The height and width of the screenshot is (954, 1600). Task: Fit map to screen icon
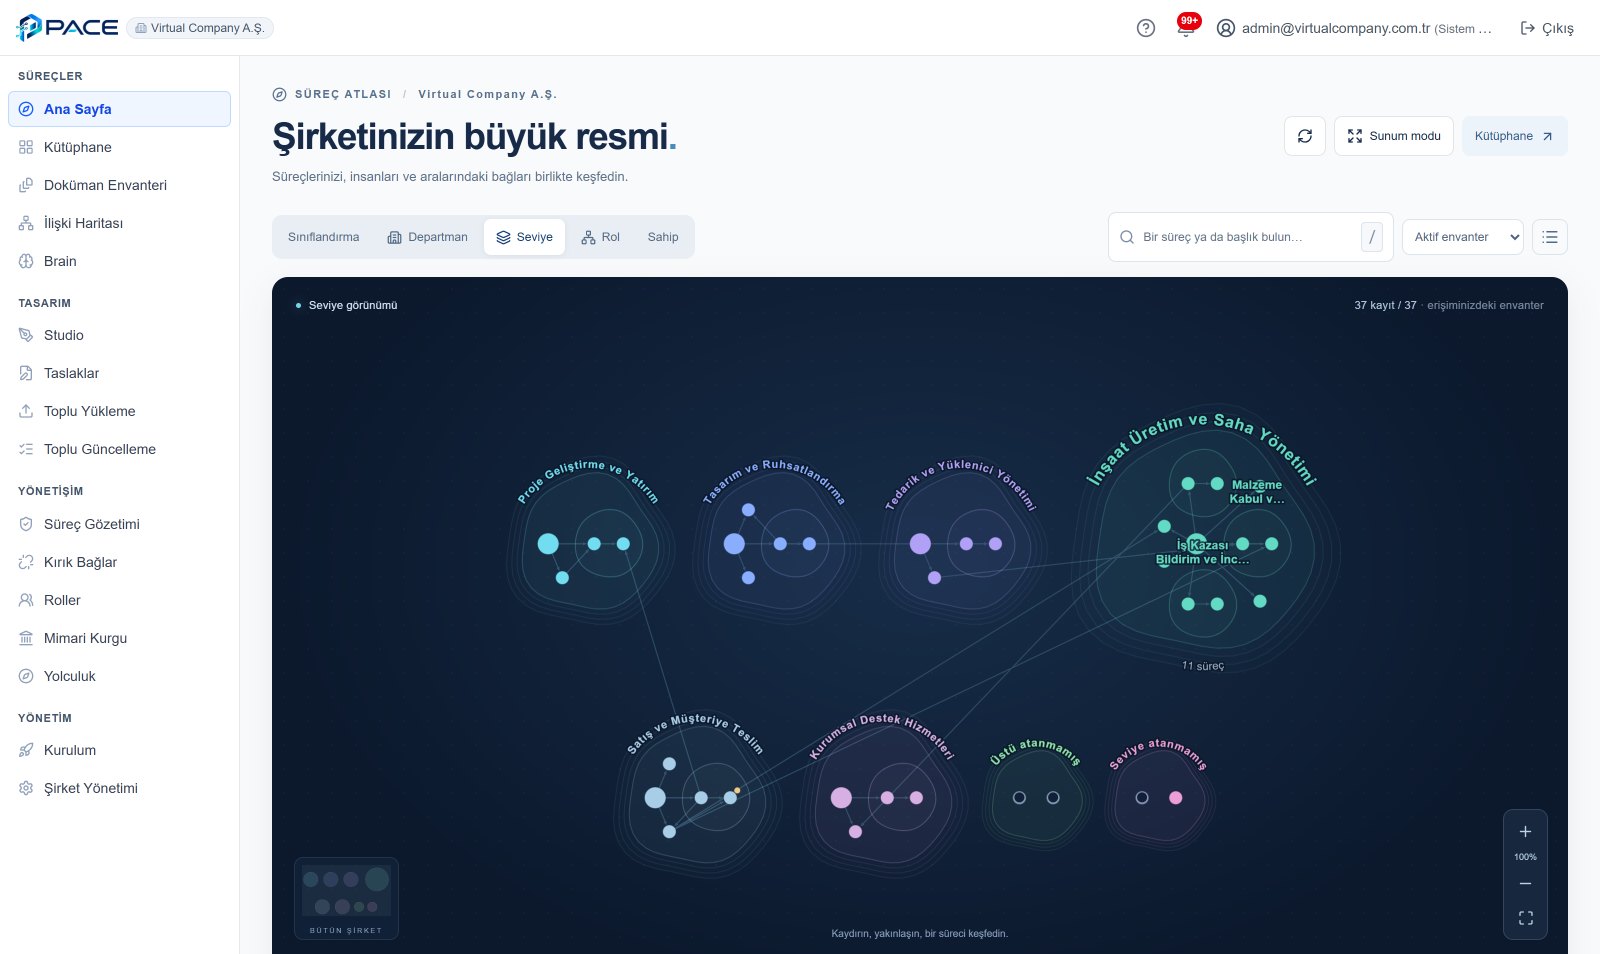1525,917
